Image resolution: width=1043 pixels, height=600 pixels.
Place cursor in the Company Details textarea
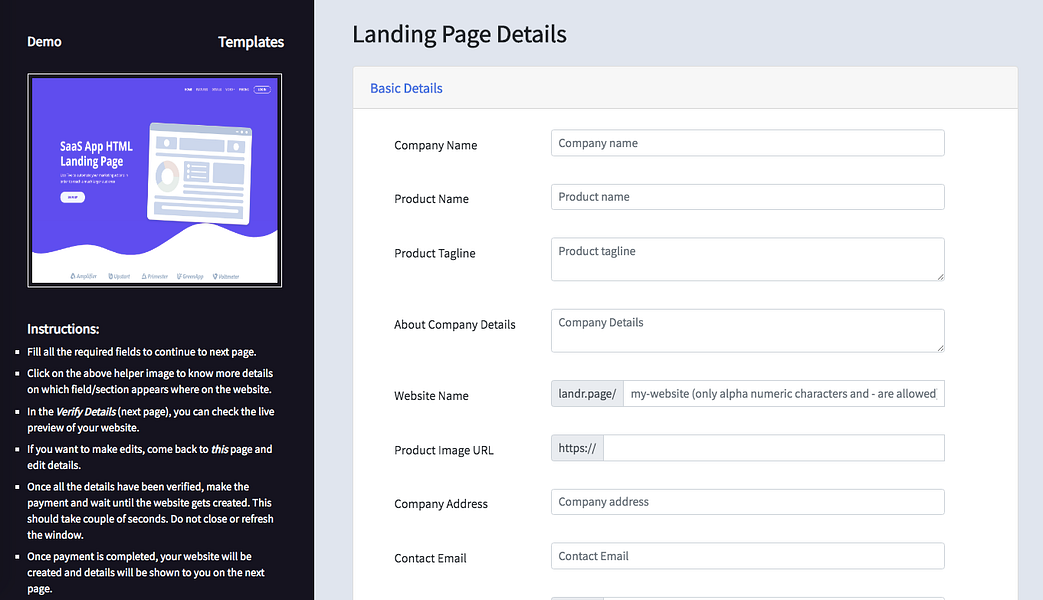(x=748, y=331)
